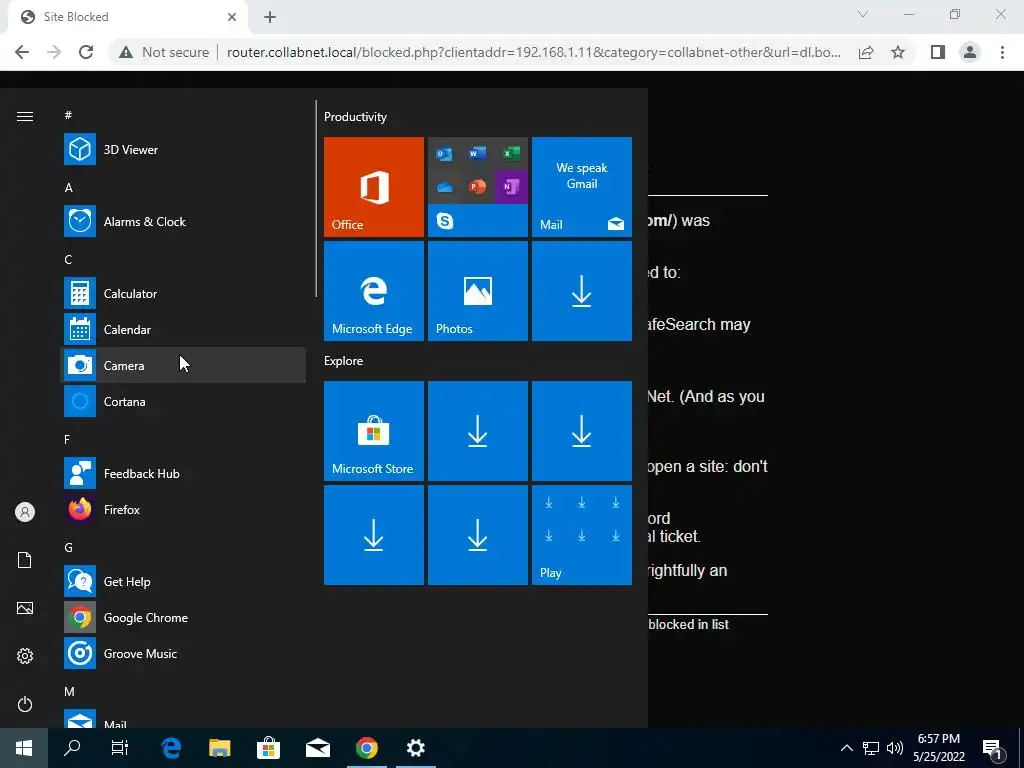Open Task View on the taskbar
1024x768 pixels.
coord(120,748)
